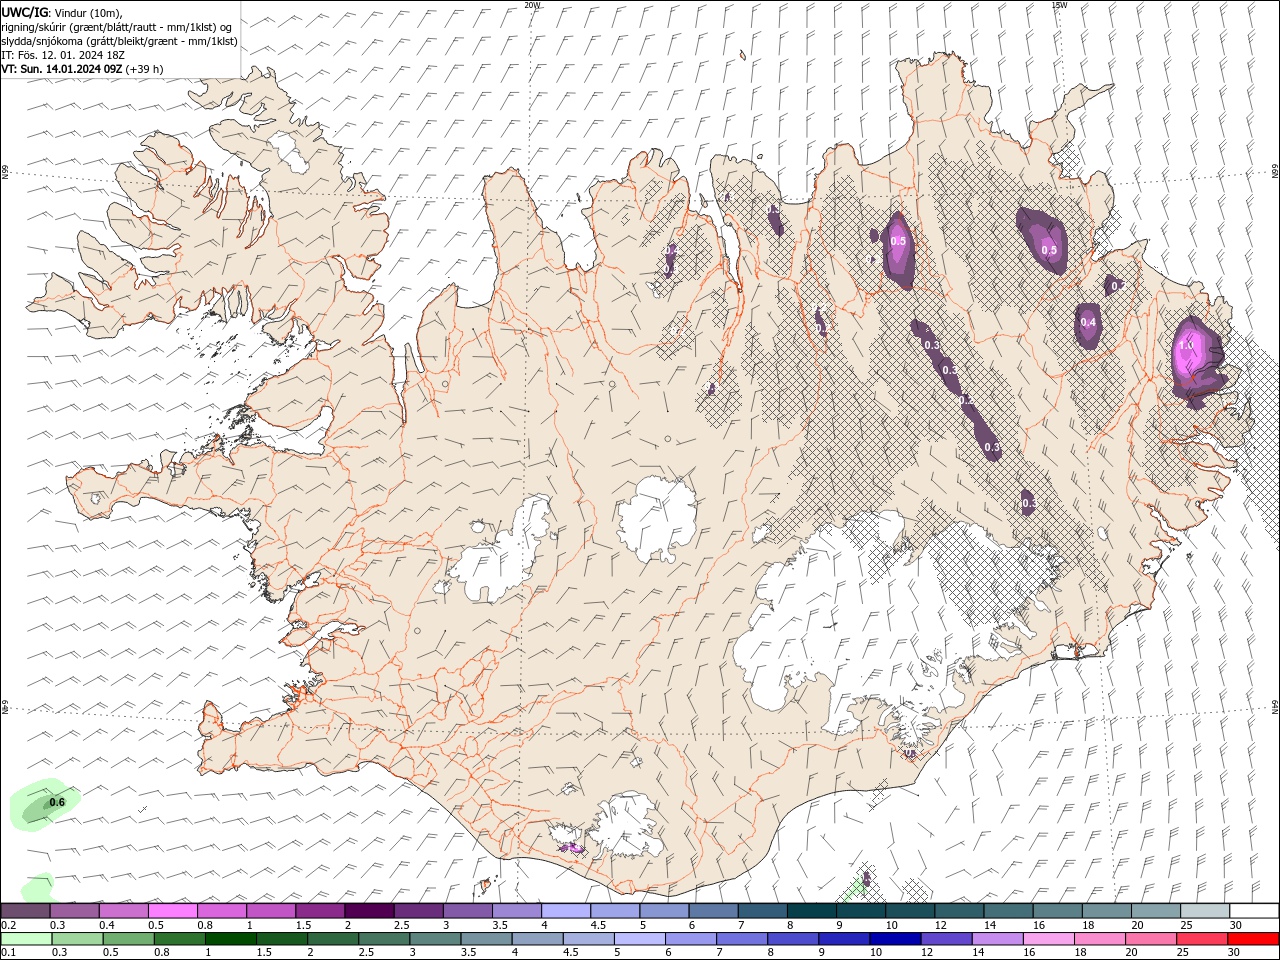Select the pale grey swatch labeled 25 in upper scale

click(1206, 910)
